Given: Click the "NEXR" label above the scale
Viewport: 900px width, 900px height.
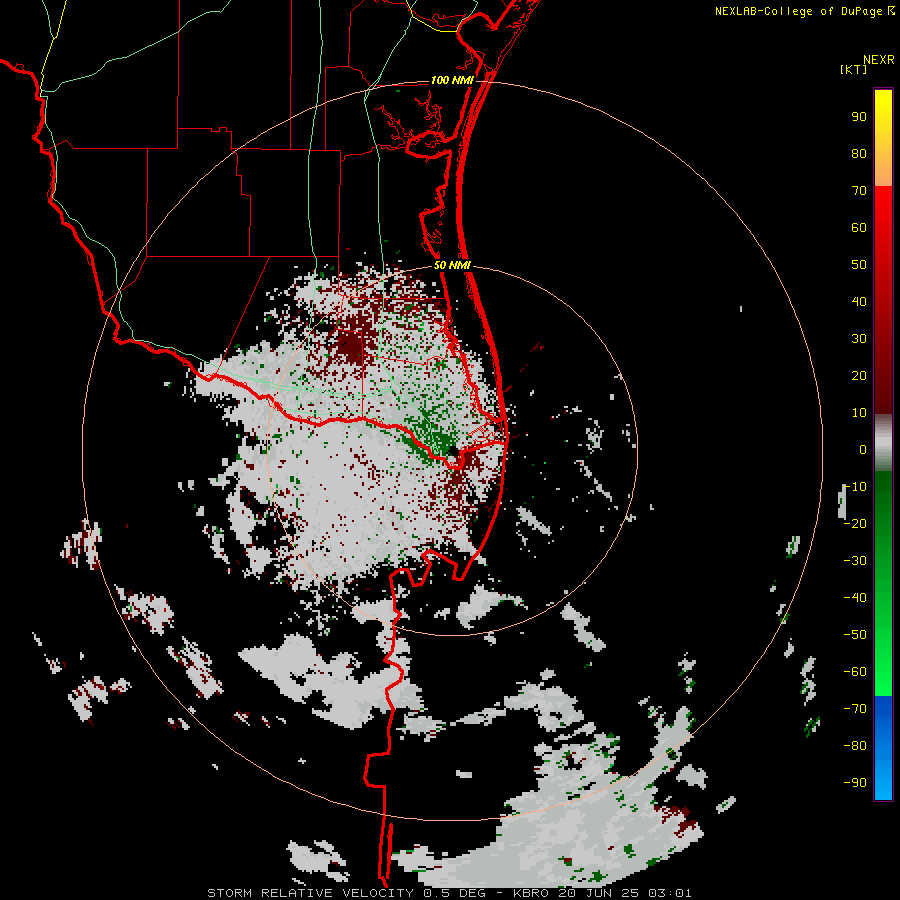Looking at the screenshot, I should pos(879,60).
